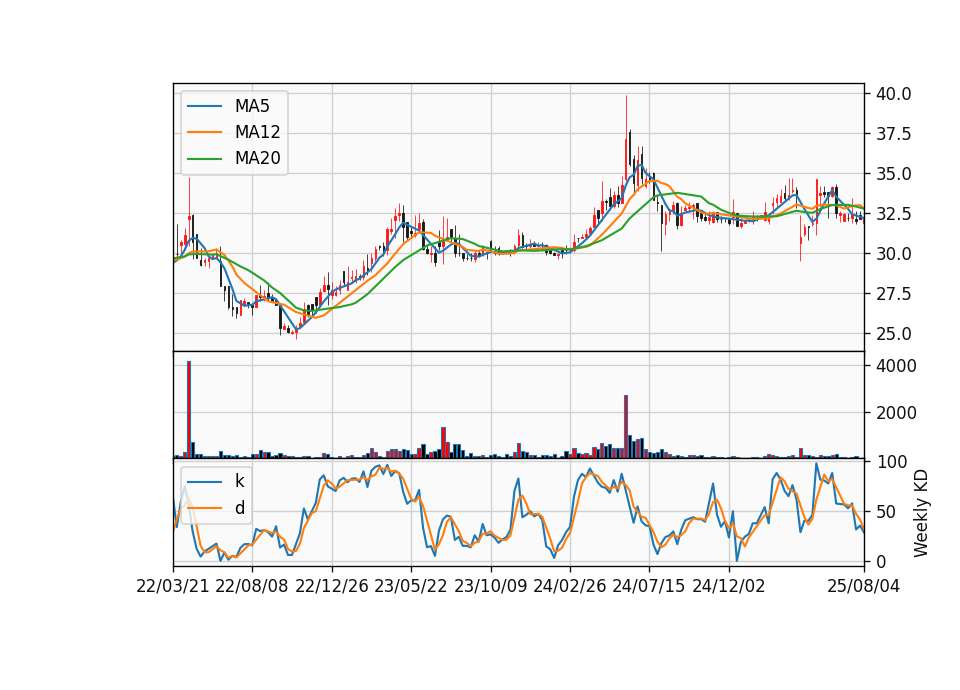Click the 24/07/15 date tick label
Screen dimensions: 960x690
point(649,586)
